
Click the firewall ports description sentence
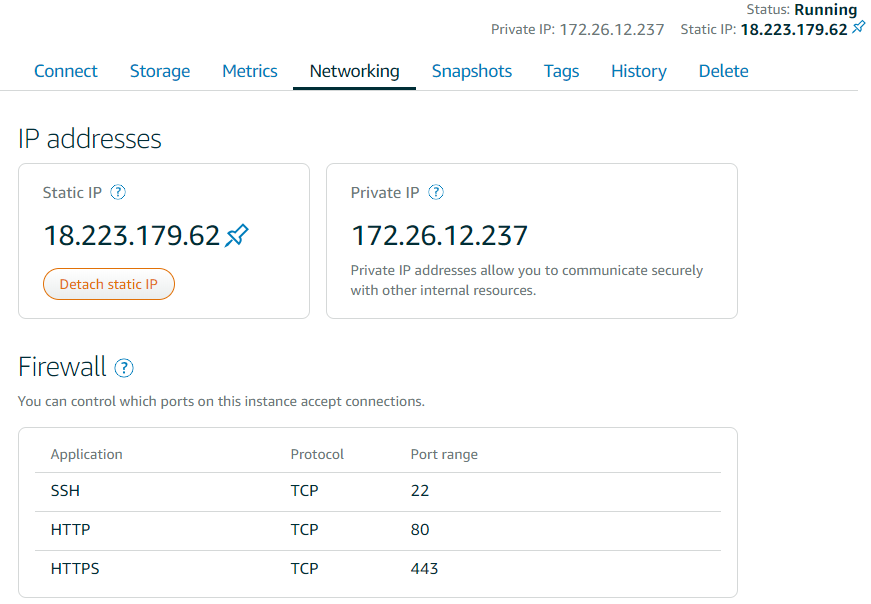(x=221, y=401)
